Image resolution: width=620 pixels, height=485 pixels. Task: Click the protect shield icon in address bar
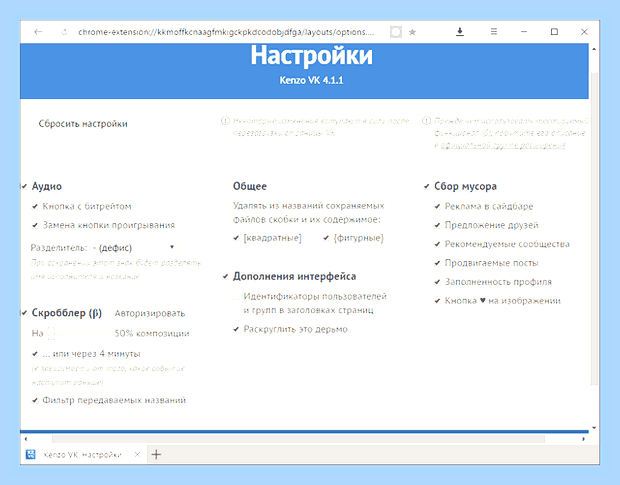coord(396,32)
